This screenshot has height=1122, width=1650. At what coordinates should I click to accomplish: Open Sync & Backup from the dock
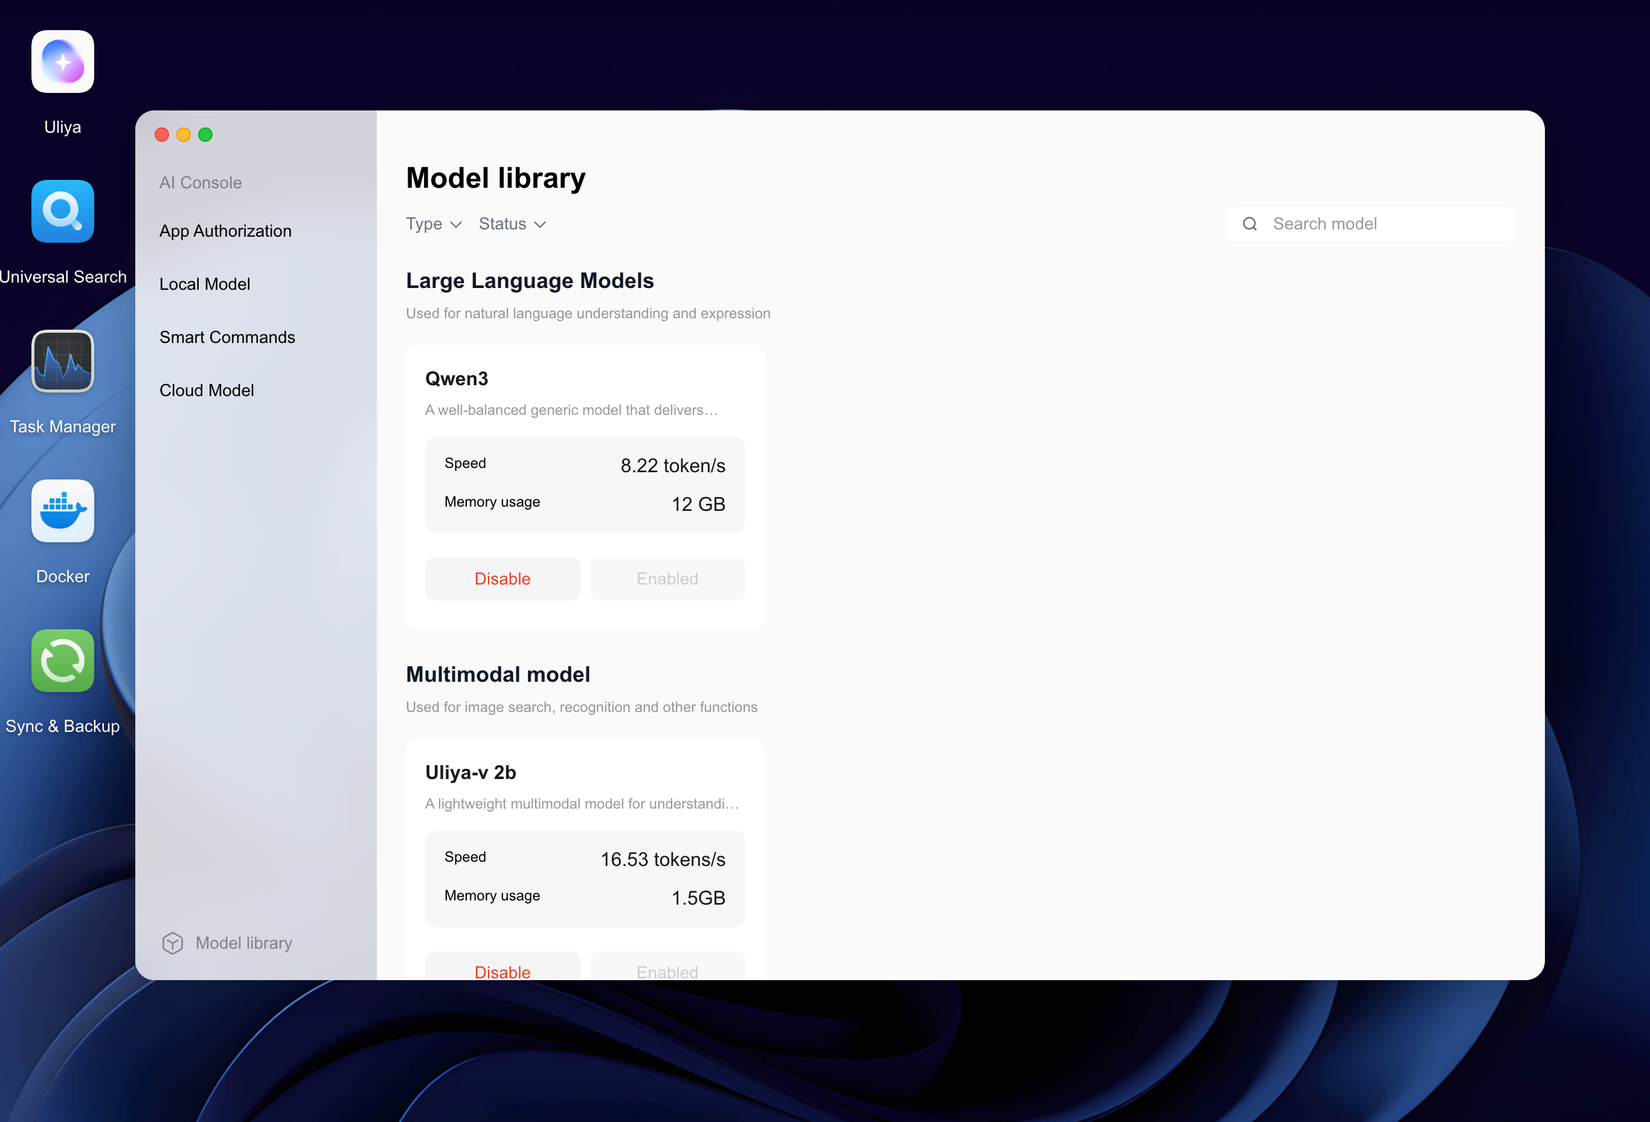[62, 661]
